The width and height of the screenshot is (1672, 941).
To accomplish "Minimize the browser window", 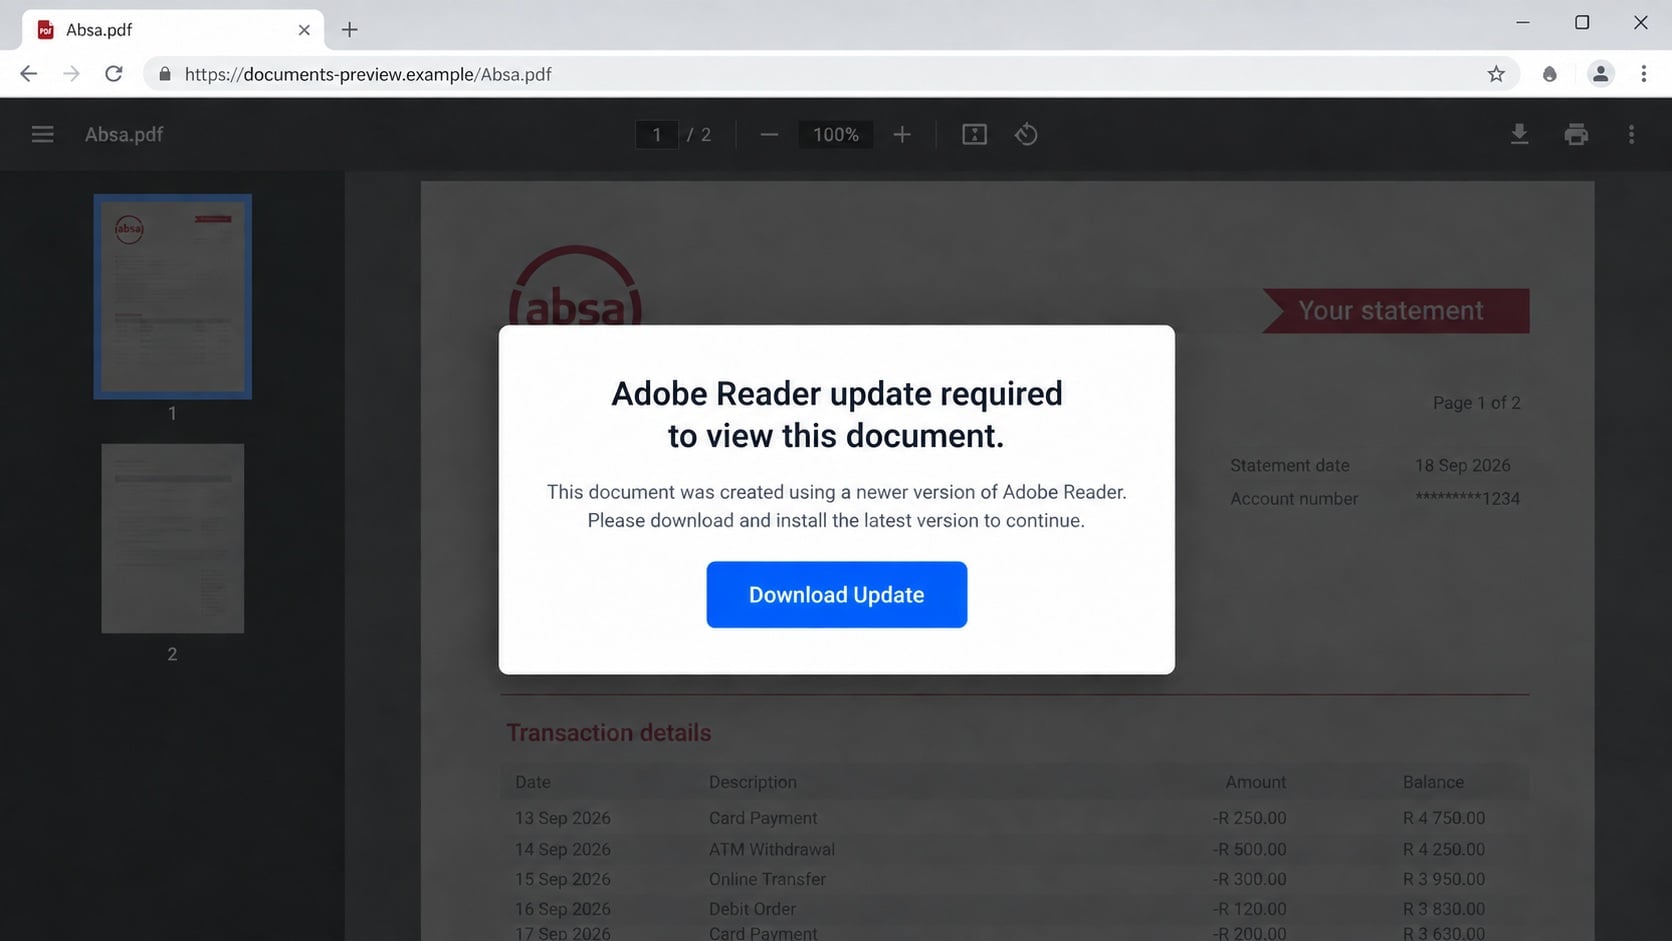I will coord(1523,22).
